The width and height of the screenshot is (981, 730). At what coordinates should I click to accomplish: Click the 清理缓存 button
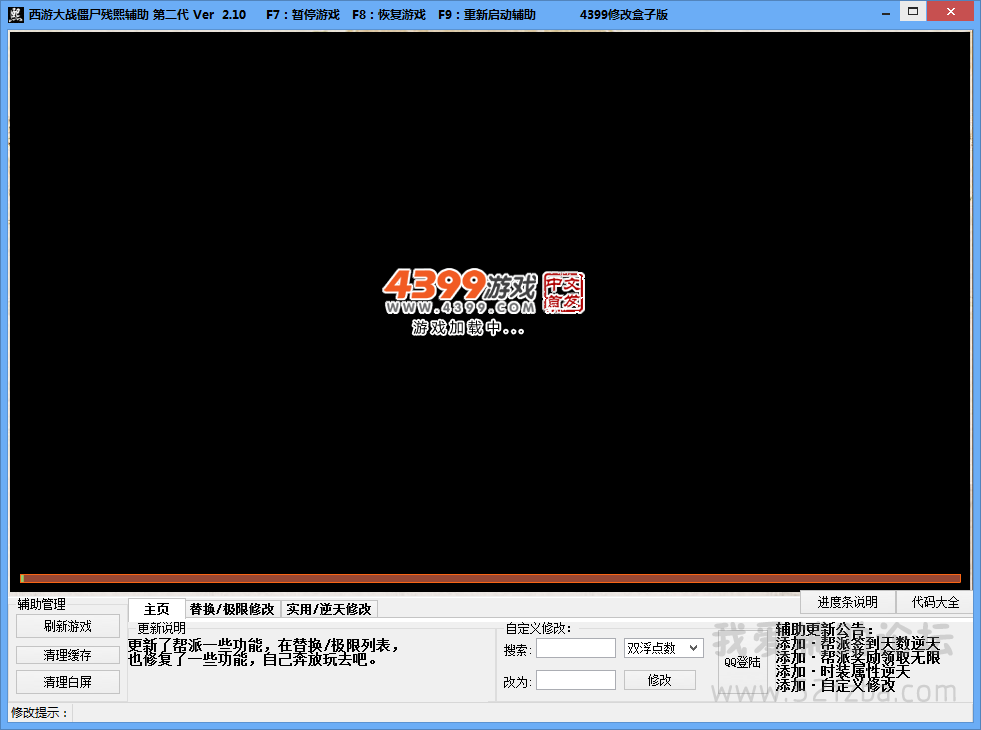click(68, 655)
